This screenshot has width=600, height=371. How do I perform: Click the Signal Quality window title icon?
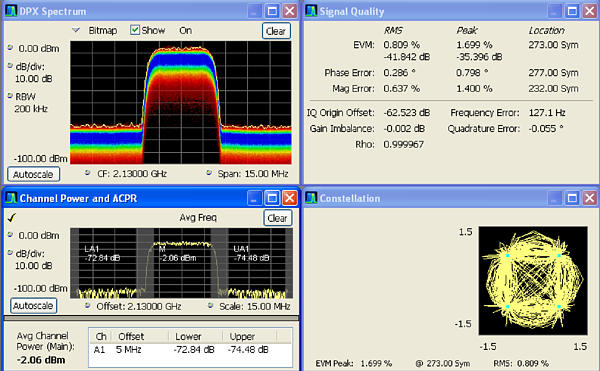click(x=311, y=11)
